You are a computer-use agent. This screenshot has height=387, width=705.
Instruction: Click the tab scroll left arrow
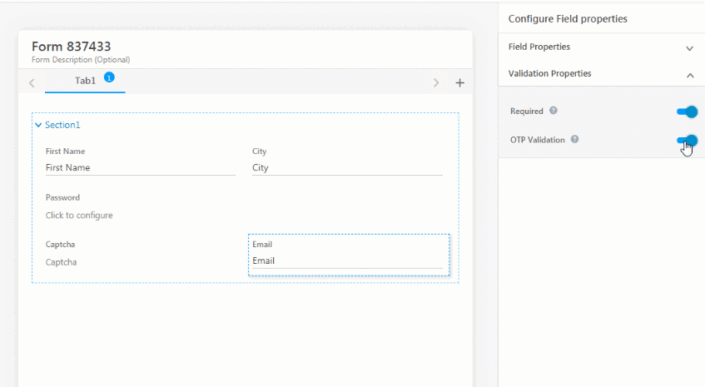(31, 83)
